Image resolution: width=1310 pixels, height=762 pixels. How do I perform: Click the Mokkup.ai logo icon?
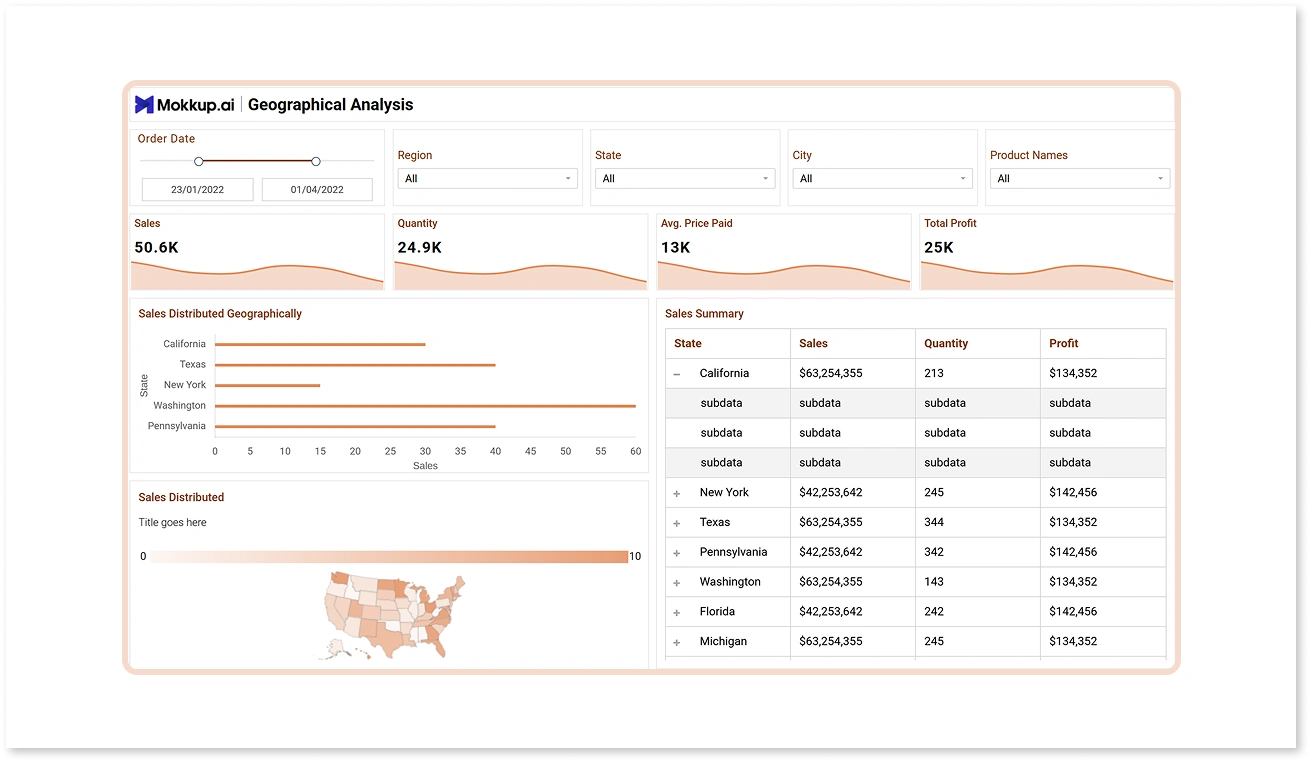click(144, 104)
